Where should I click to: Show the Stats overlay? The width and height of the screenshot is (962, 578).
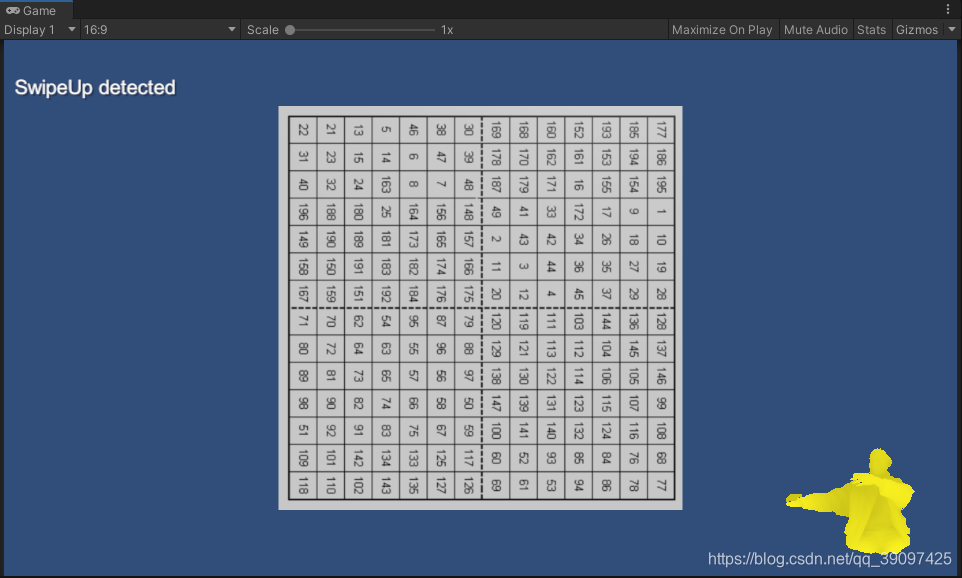click(871, 29)
